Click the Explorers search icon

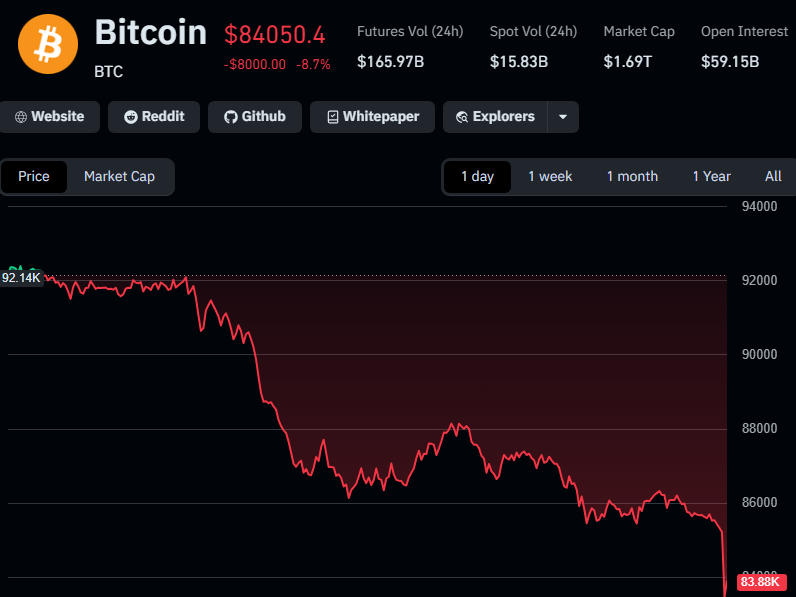(x=461, y=117)
